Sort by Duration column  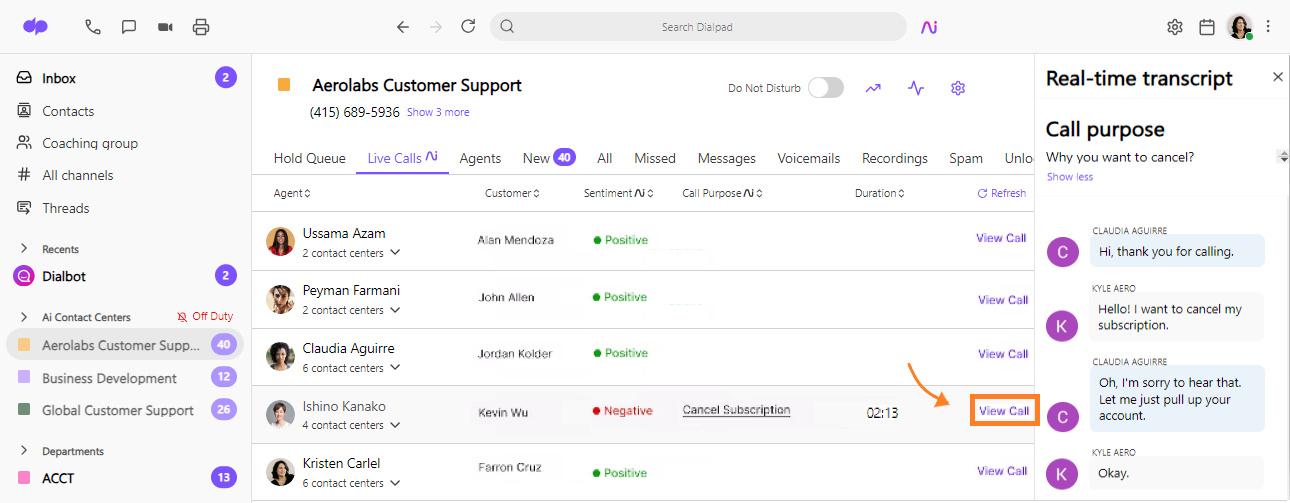pyautogui.click(x=880, y=193)
